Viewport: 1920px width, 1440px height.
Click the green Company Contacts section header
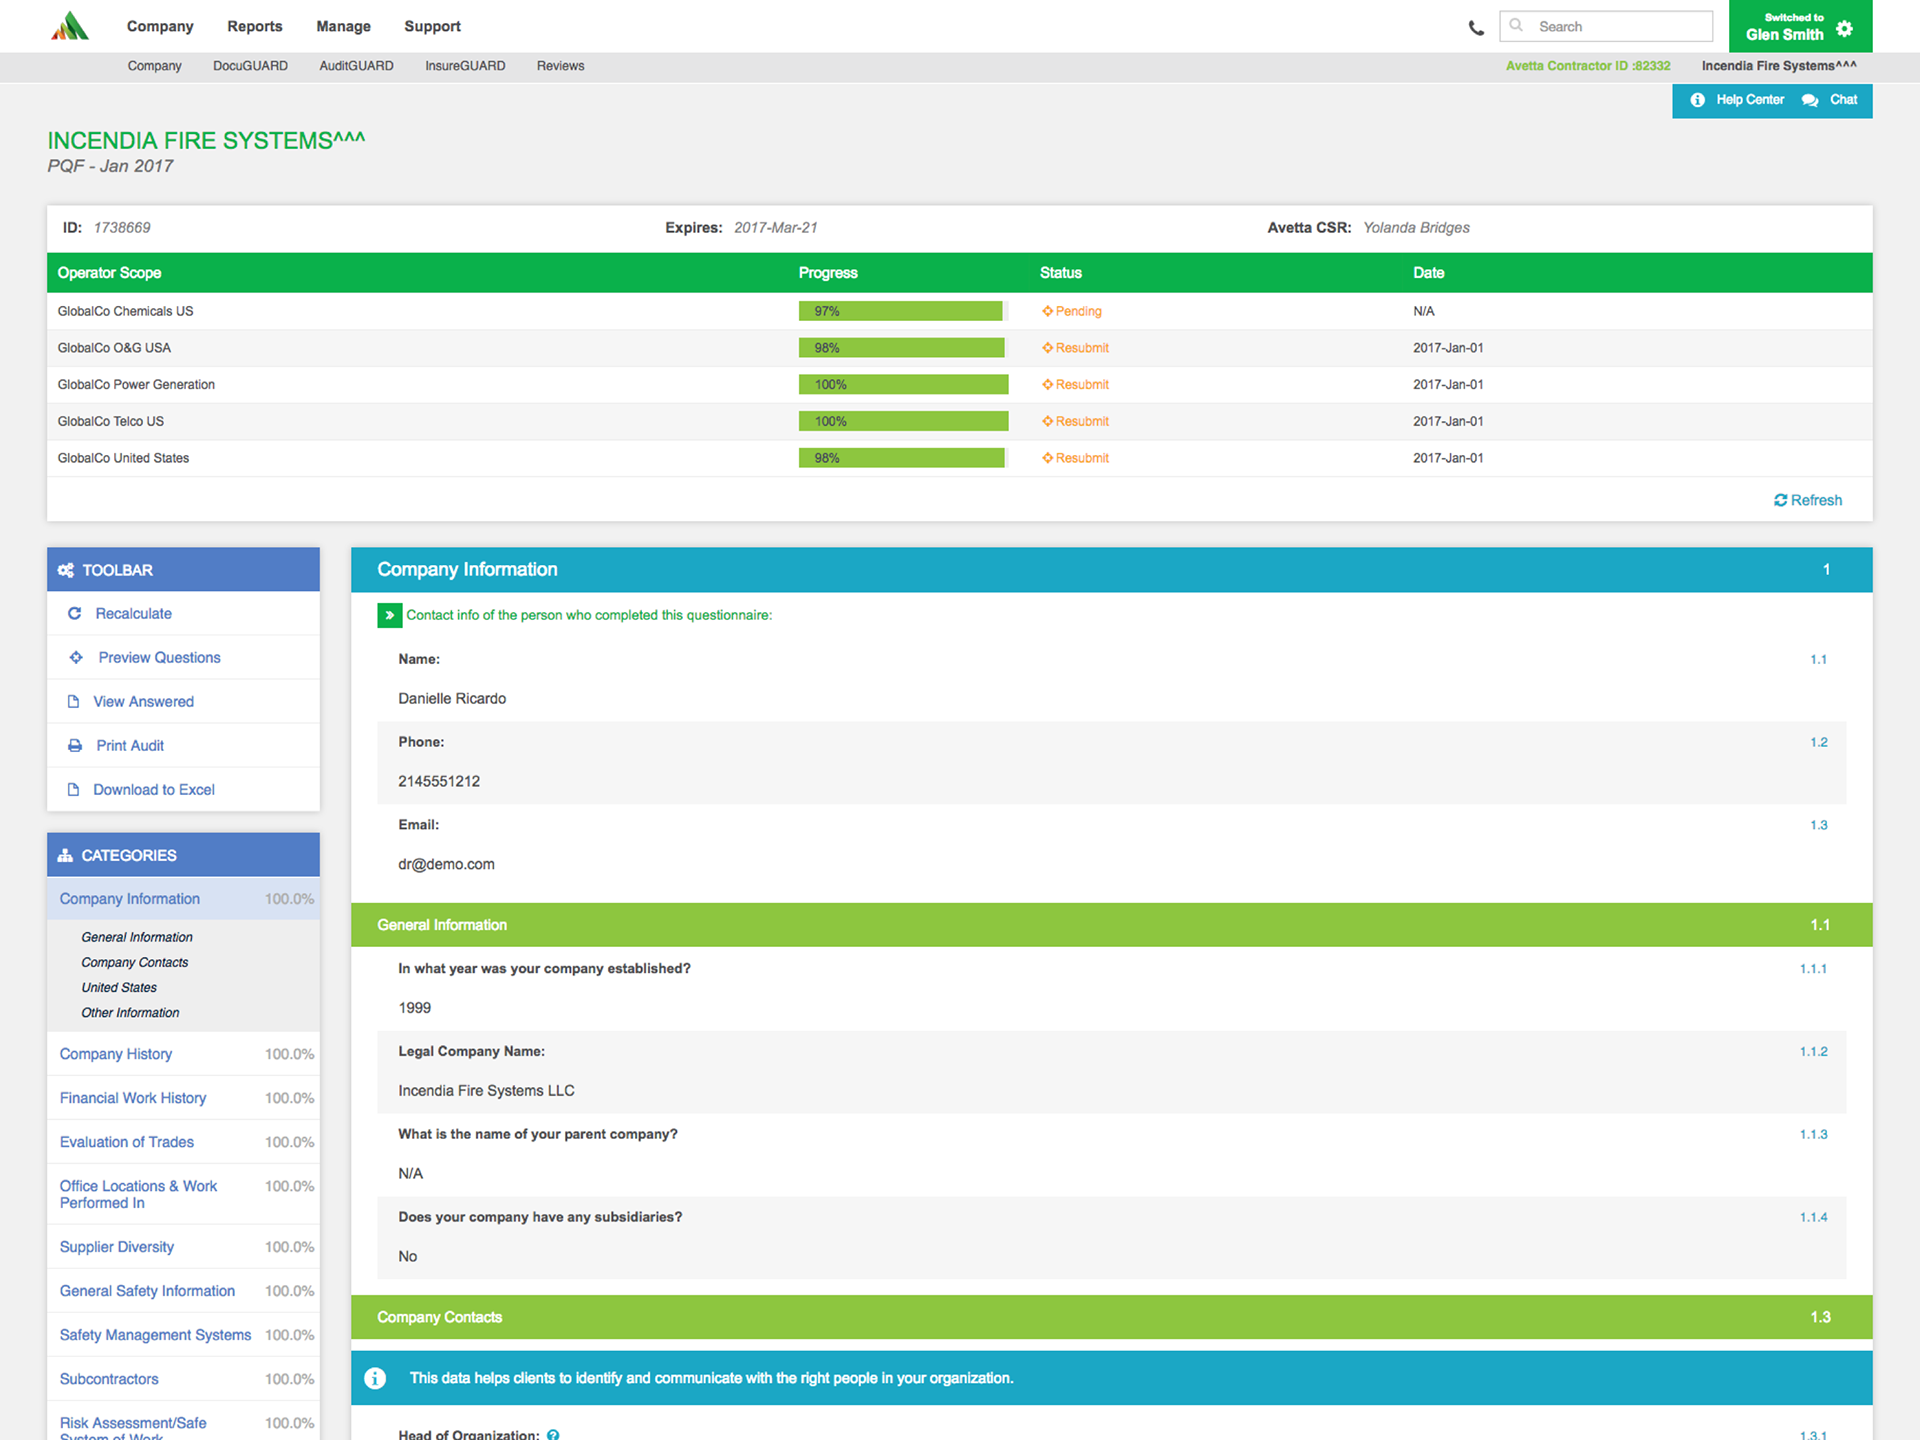pyautogui.click(x=1111, y=1317)
